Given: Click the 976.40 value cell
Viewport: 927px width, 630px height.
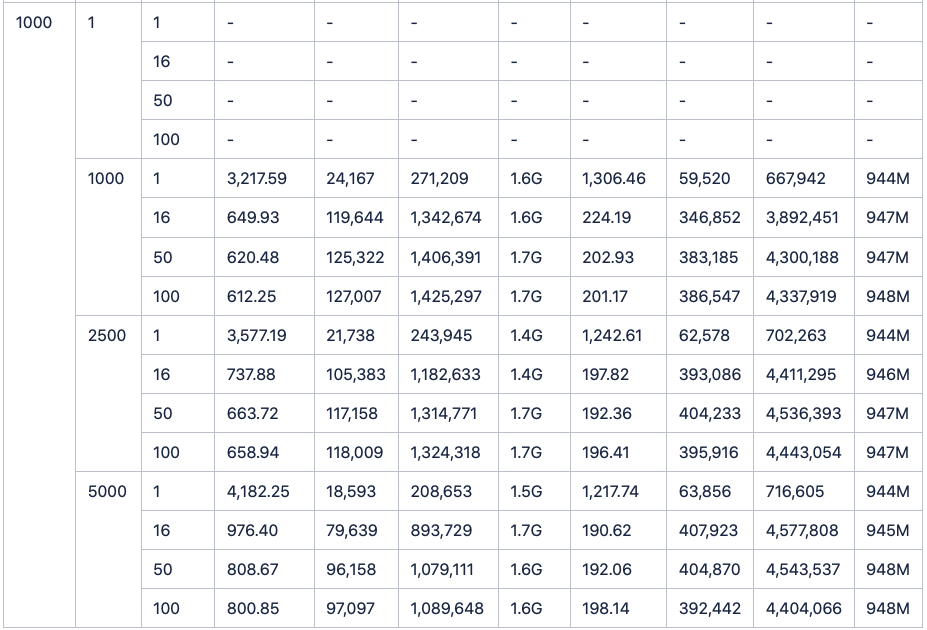Looking at the screenshot, I should pos(253,531).
